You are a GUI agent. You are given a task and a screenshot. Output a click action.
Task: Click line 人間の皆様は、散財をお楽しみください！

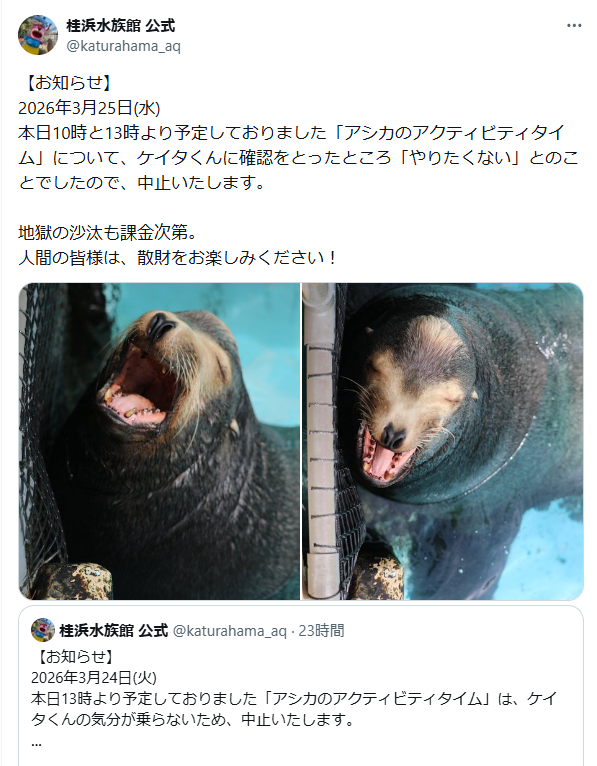(177, 257)
